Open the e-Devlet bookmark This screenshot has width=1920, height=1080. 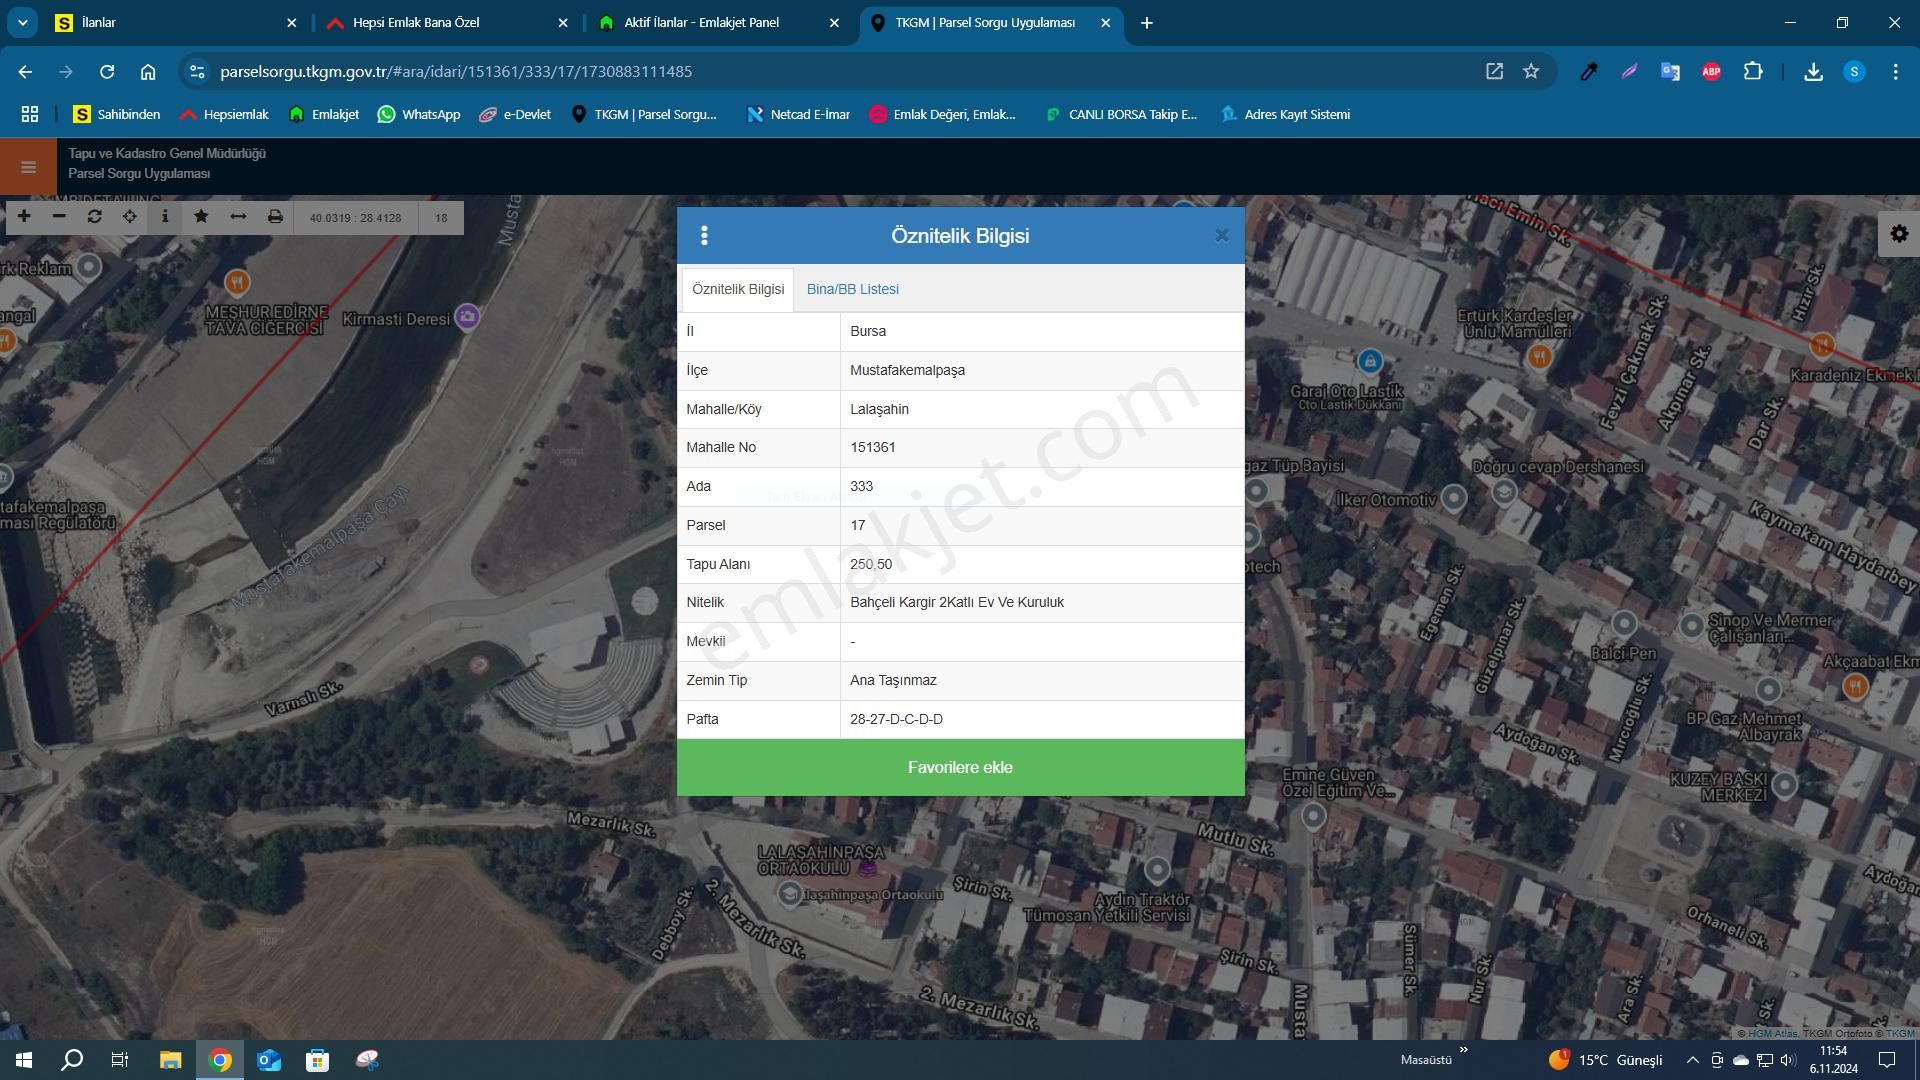[x=514, y=114]
